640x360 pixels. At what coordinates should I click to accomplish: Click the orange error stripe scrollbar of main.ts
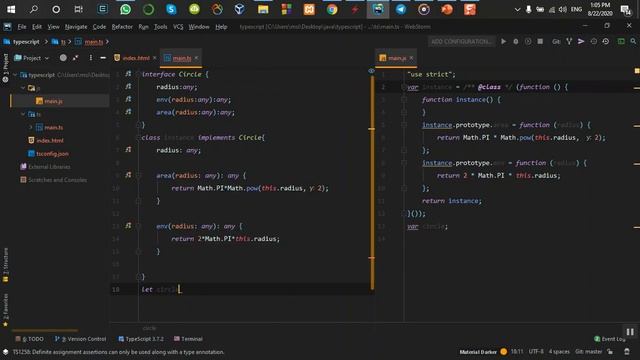(372, 182)
